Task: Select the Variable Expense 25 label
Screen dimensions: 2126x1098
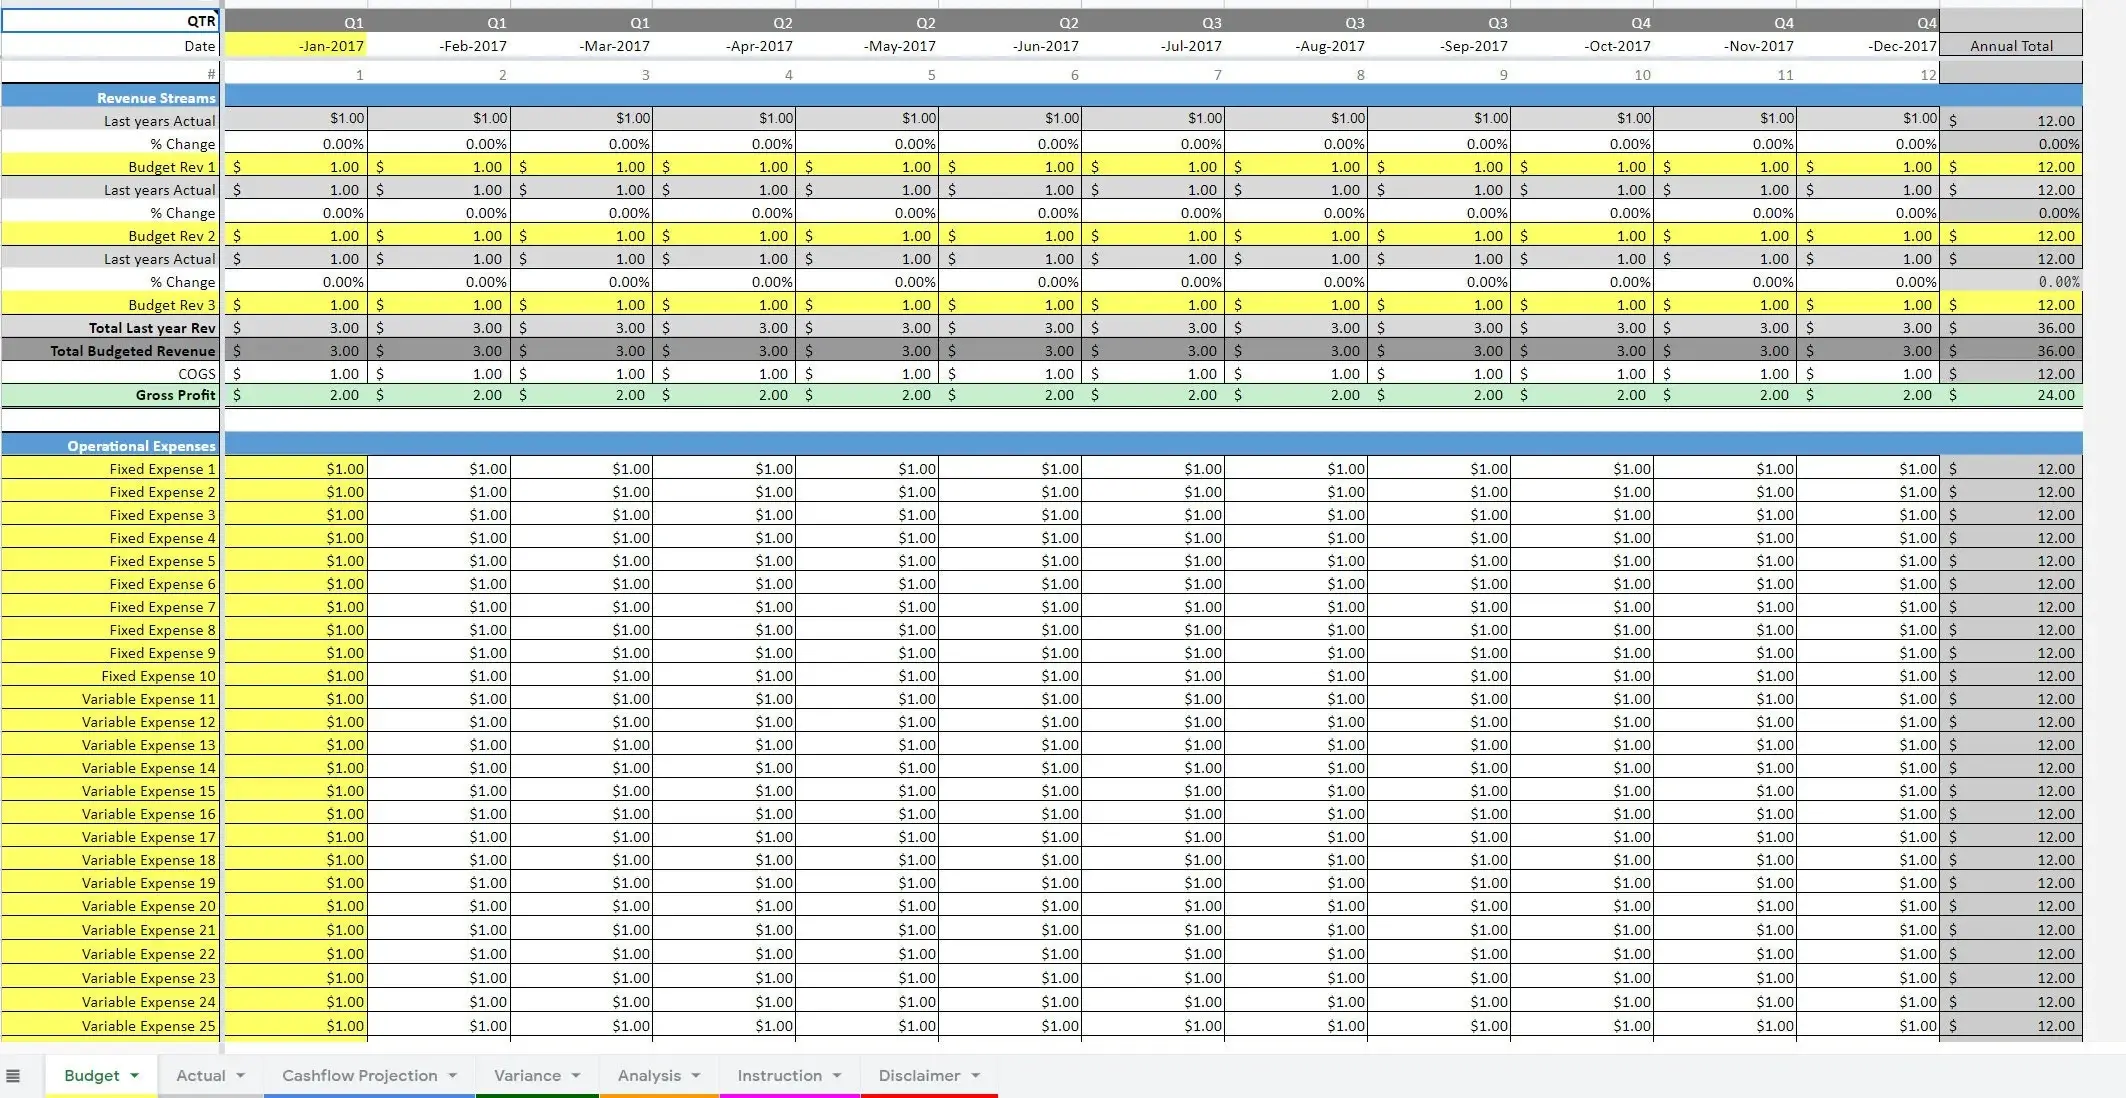Action: pyautogui.click(x=148, y=1025)
